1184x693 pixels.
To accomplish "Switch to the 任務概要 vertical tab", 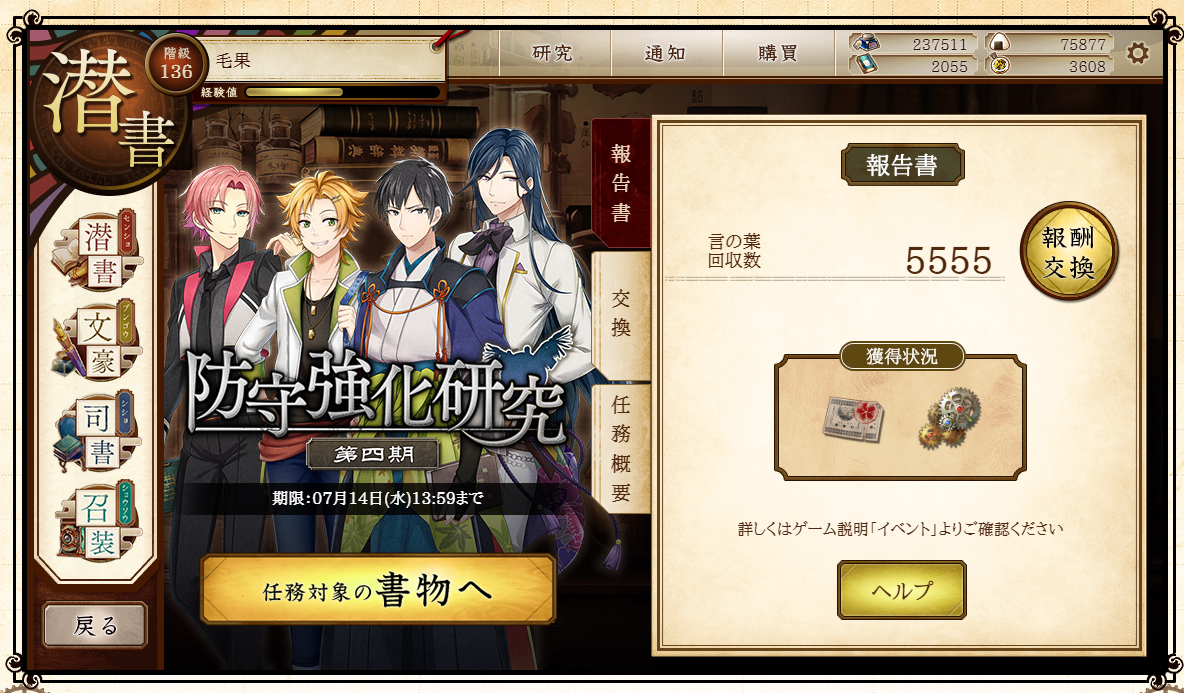I will 621,448.
